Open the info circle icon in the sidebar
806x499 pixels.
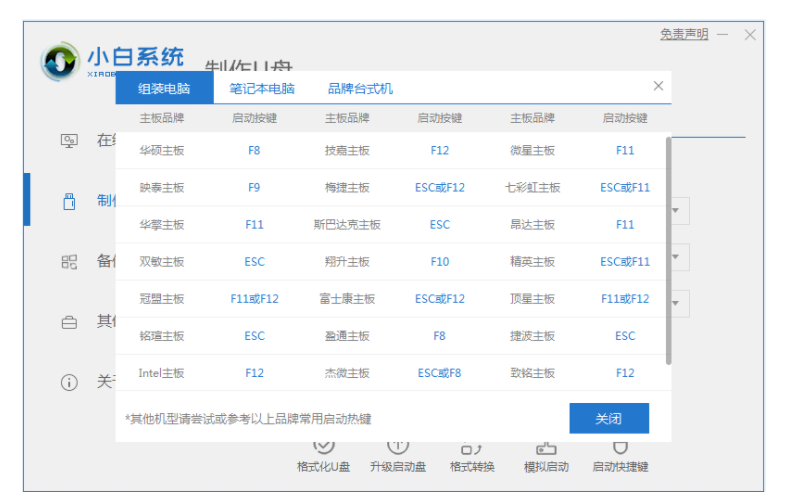[69, 383]
